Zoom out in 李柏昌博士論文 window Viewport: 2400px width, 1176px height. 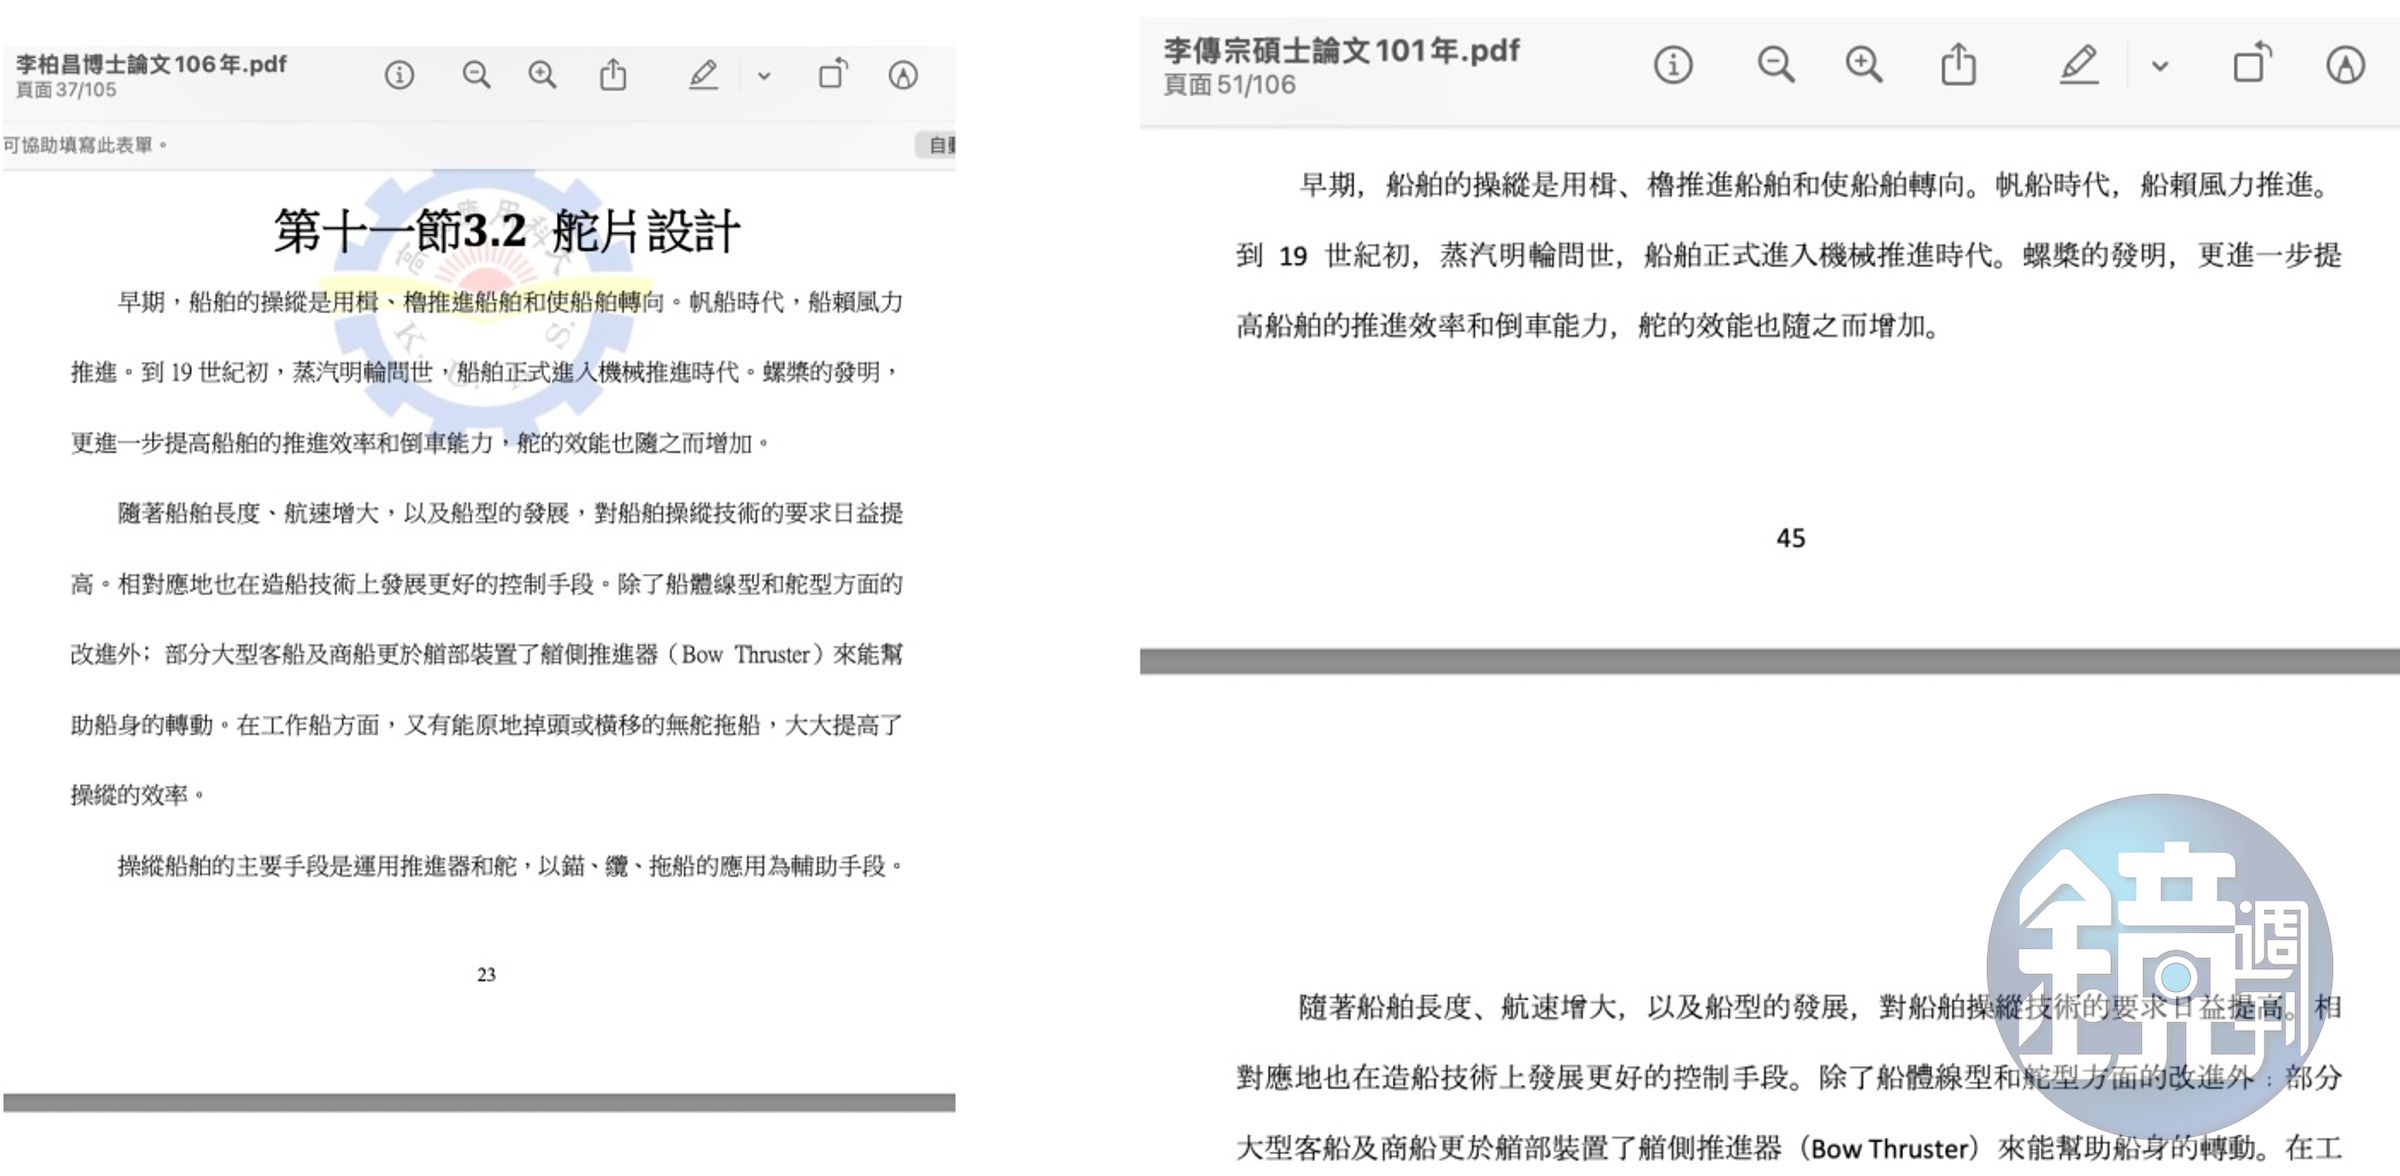click(476, 75)
